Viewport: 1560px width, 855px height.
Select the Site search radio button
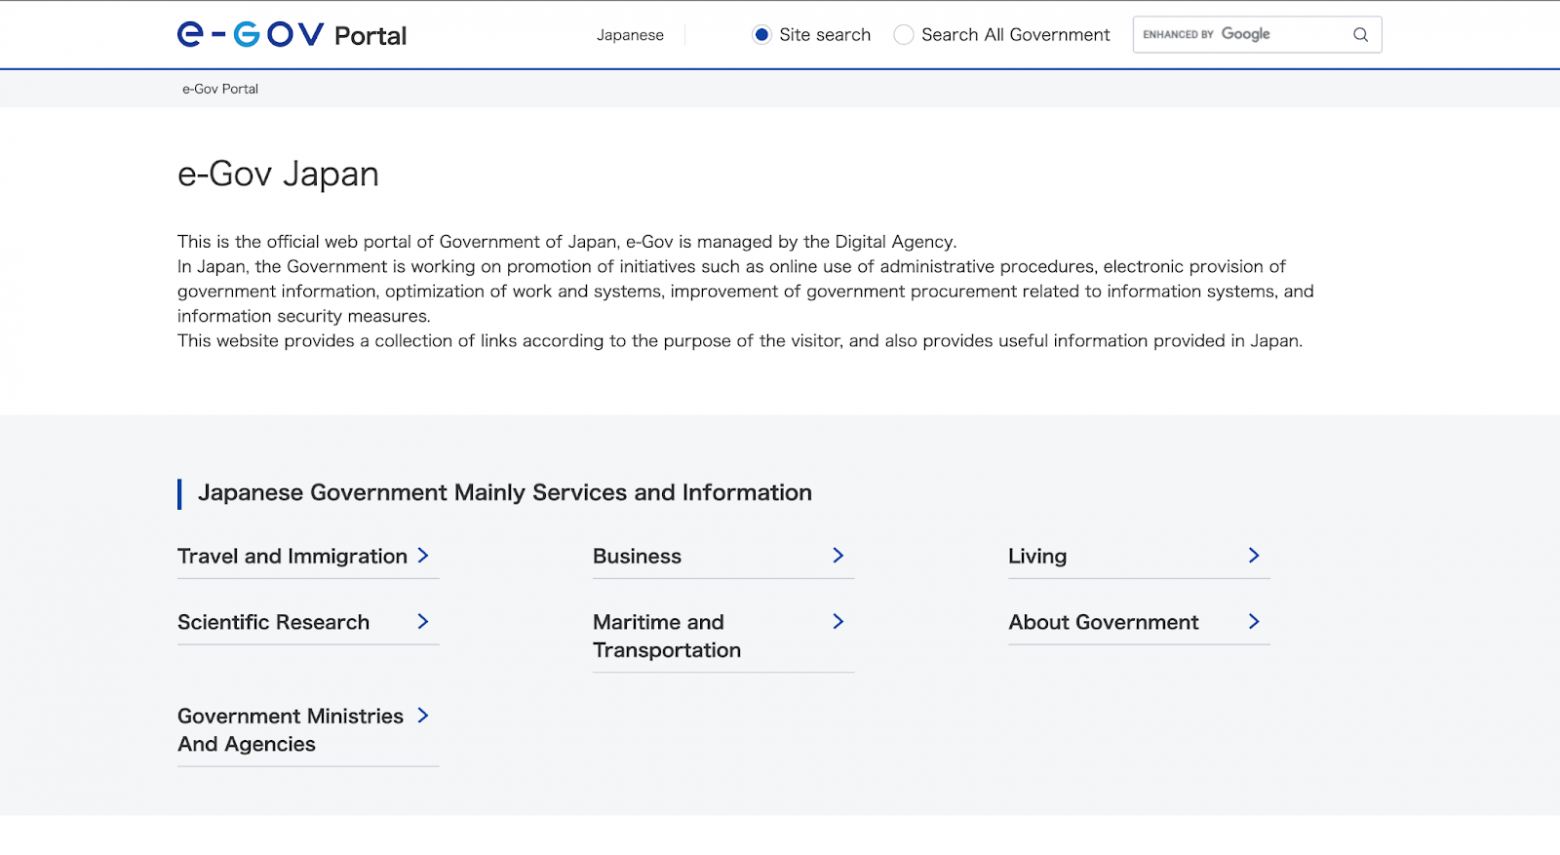click(762, 34)
